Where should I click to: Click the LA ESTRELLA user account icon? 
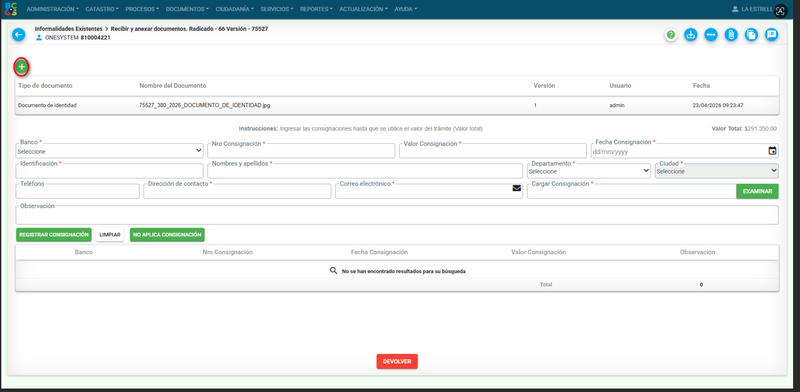coord(735,9)
